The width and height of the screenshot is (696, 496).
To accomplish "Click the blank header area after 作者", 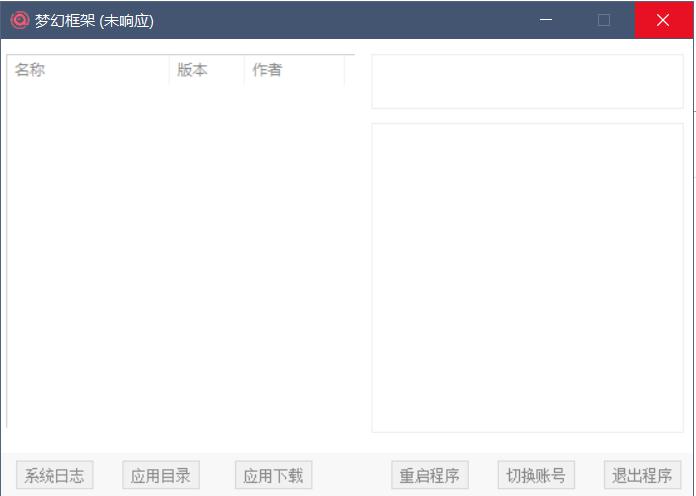I will coord(350,70).
